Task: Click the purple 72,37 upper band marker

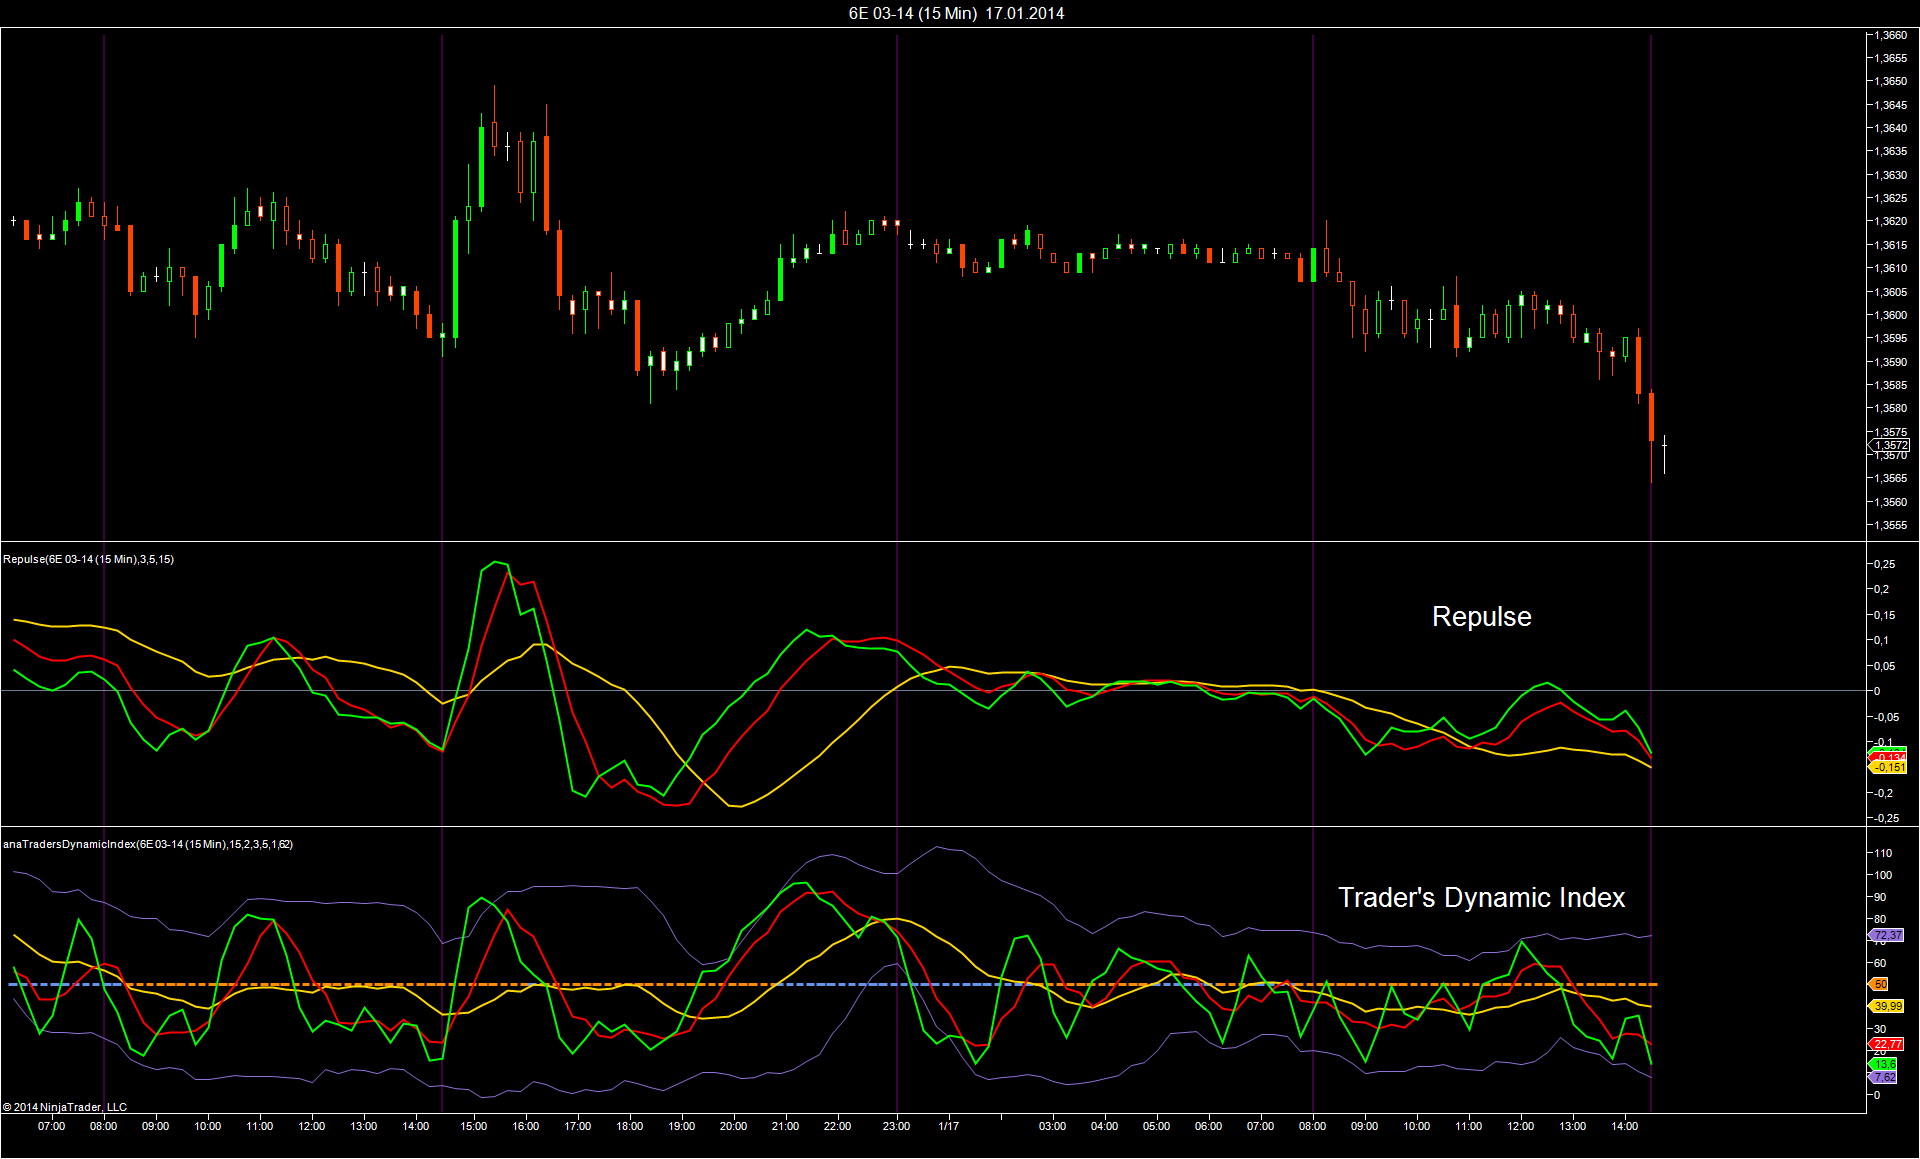Action: tap(1887, 935)
